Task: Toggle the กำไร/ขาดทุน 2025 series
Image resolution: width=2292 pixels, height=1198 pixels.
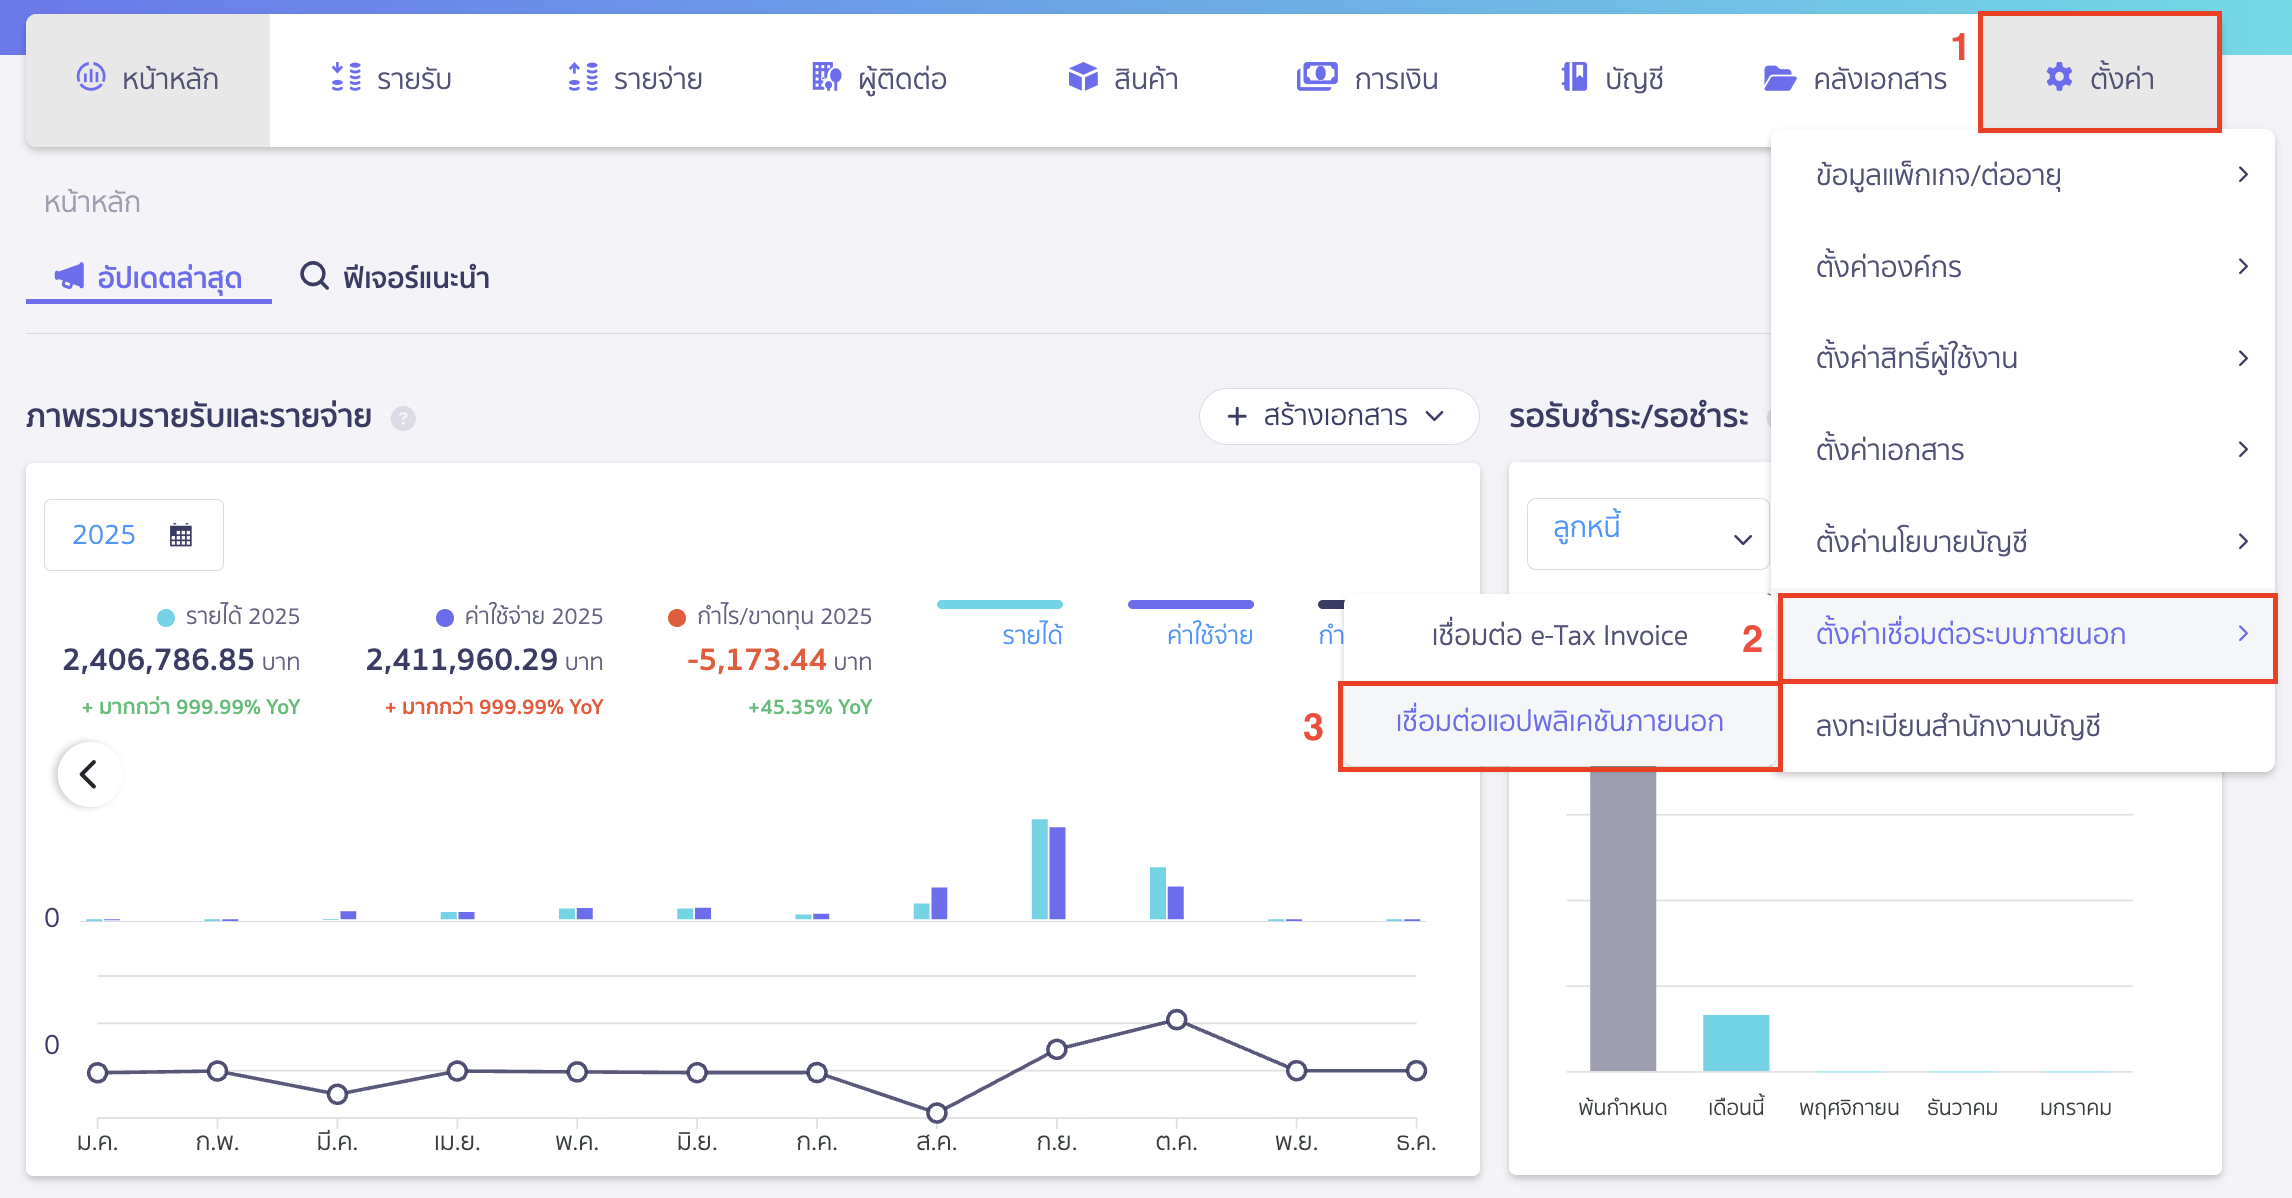Action: 770,615
